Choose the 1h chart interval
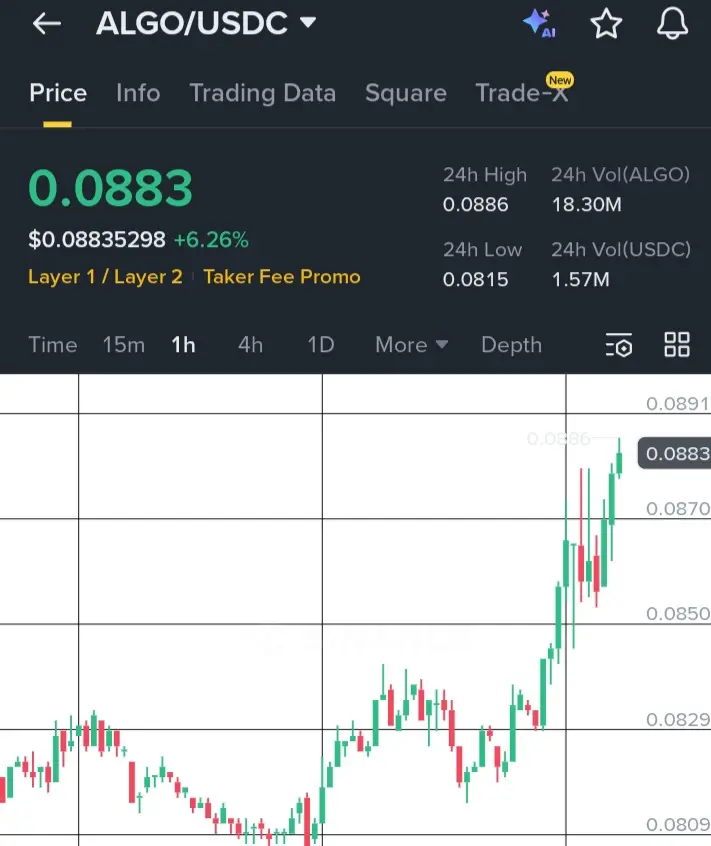Screen dimensions: 711x846 point(183,345)
